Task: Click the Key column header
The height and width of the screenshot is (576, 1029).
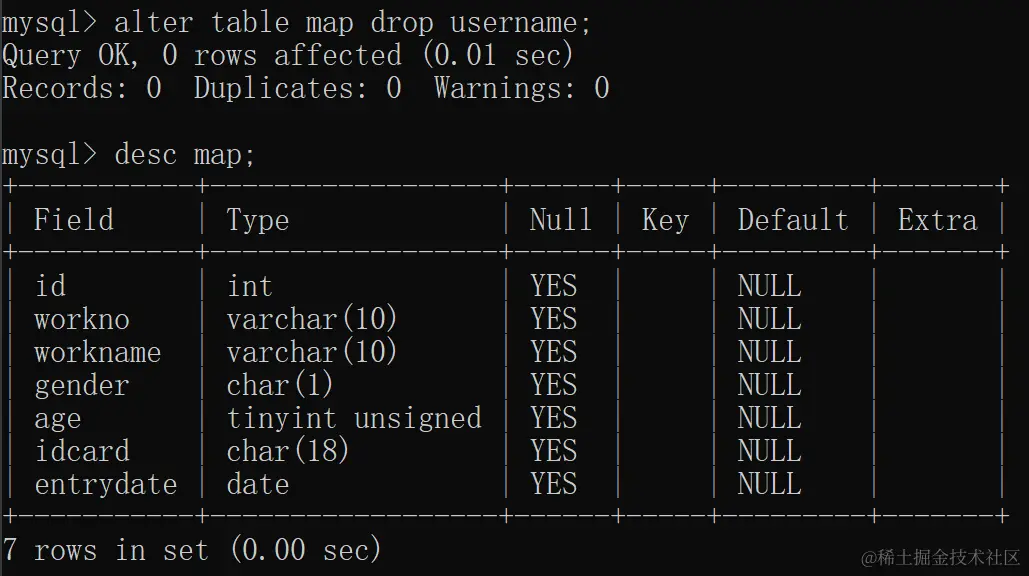Action: 665,220
